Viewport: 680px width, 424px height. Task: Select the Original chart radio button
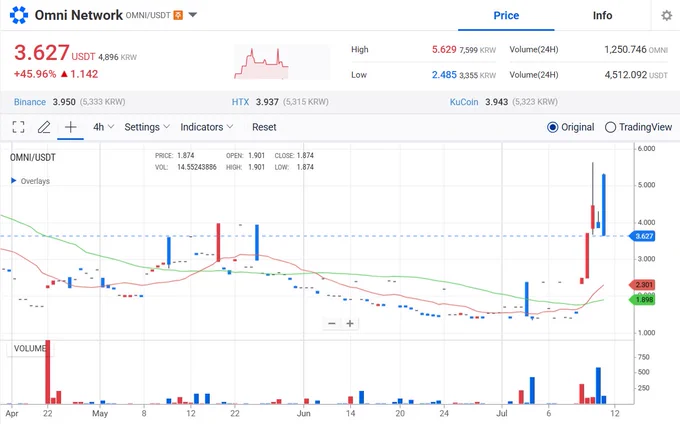coord(552,127)
